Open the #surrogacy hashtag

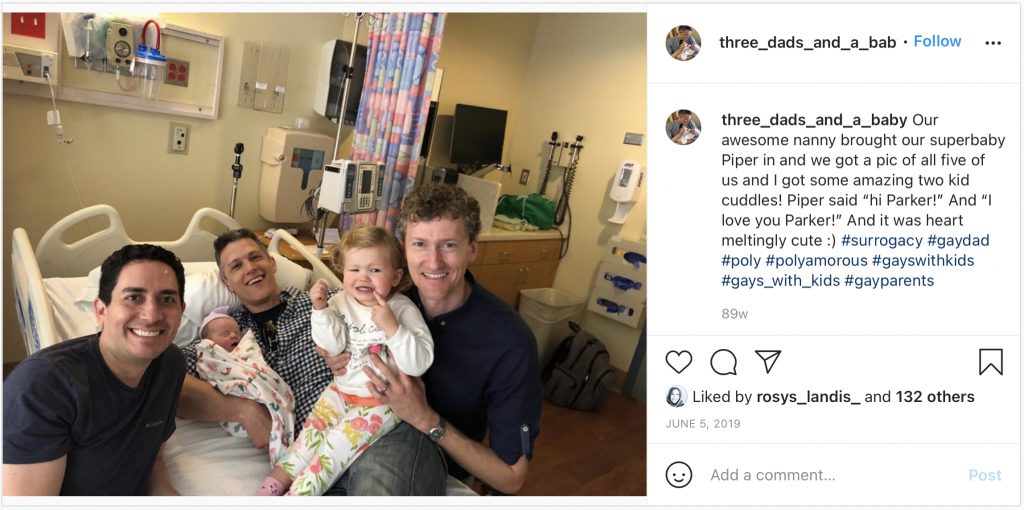(882, 240)
